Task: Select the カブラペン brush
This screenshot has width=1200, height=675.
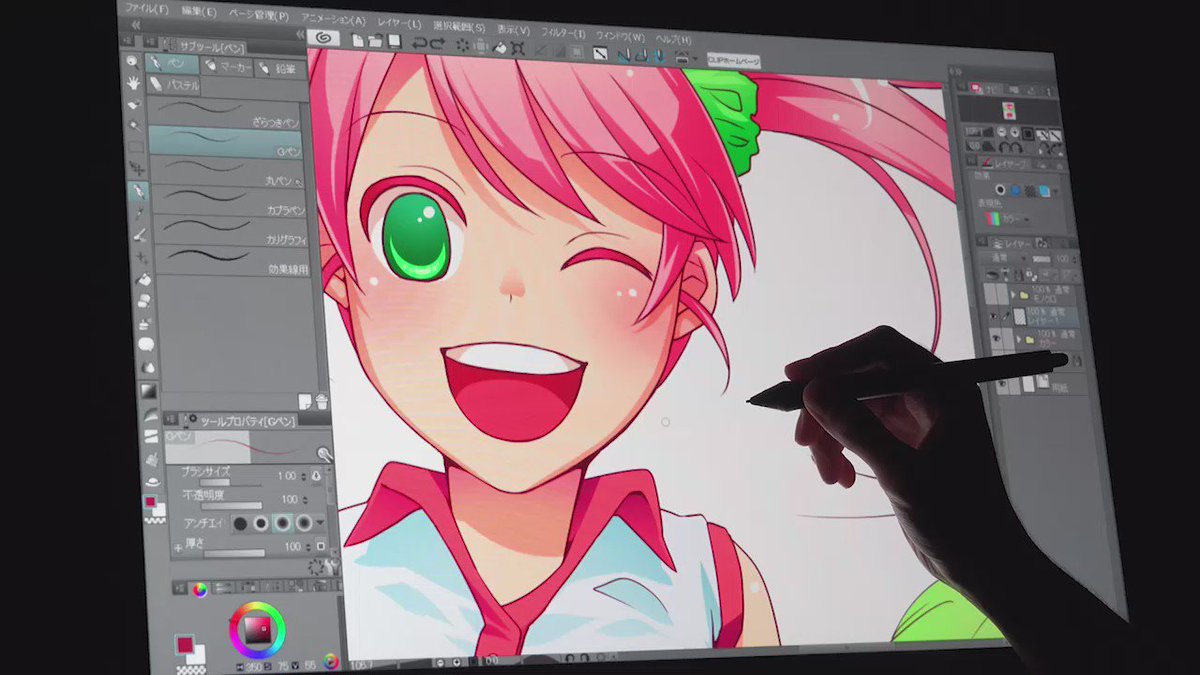Action: coord(230,202)
